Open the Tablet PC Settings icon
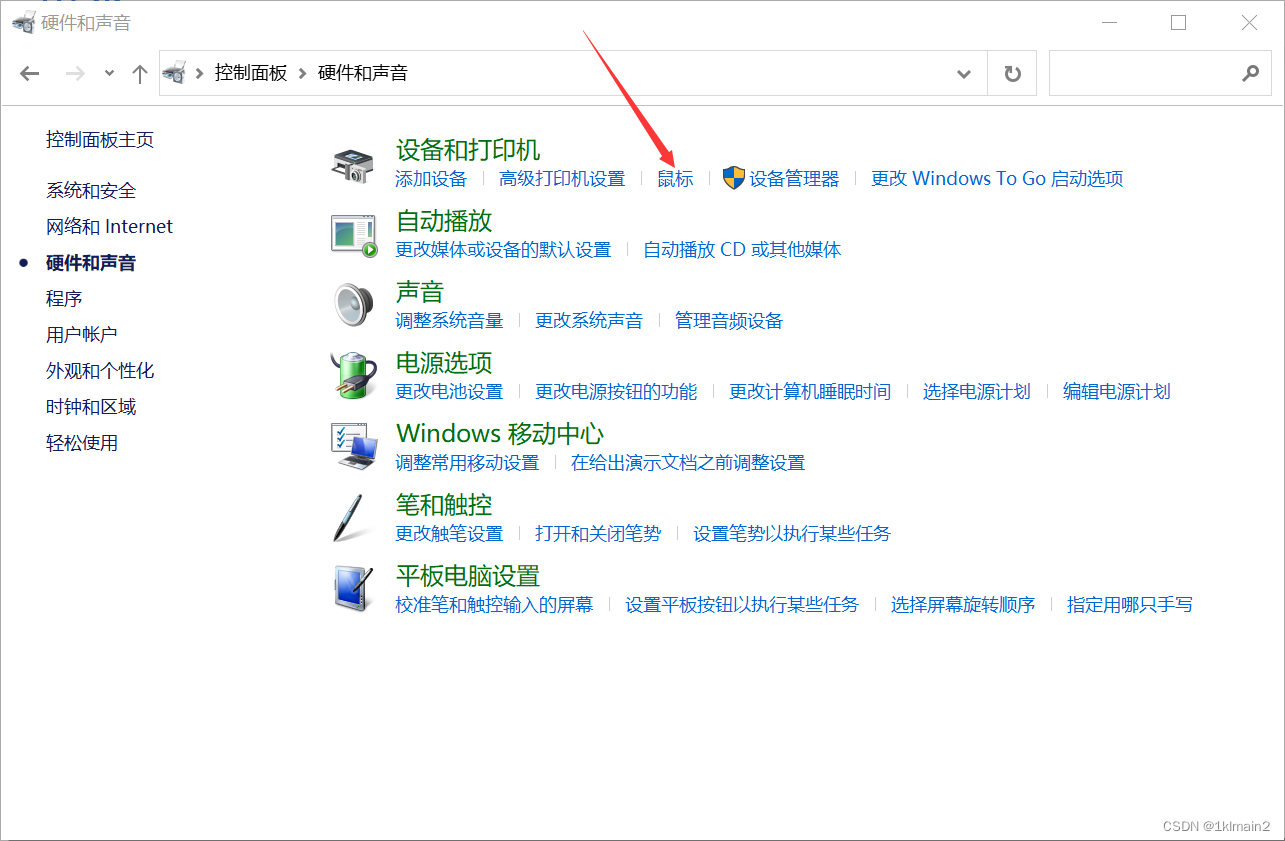Image resolution: width=1285 pixels, height=841 pixels. [352, 589]
